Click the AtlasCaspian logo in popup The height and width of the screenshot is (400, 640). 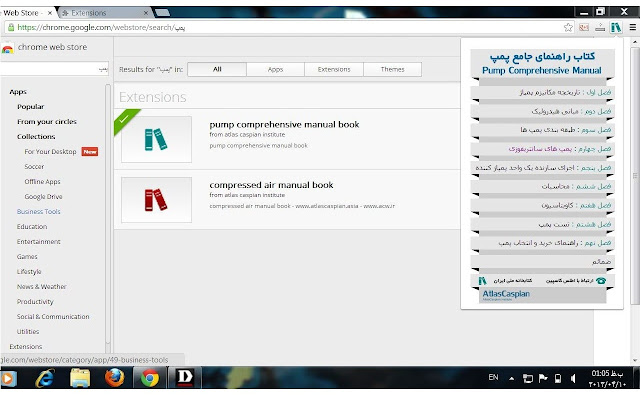click(x=506, y=294)
